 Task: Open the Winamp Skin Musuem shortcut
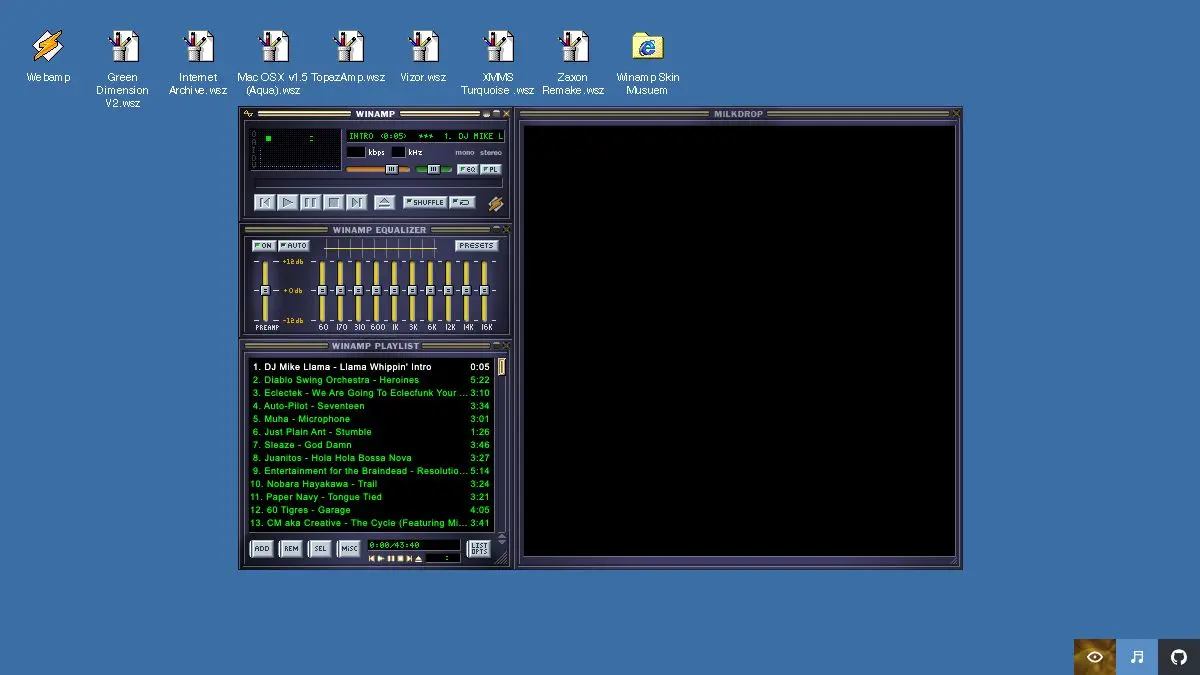648,62
